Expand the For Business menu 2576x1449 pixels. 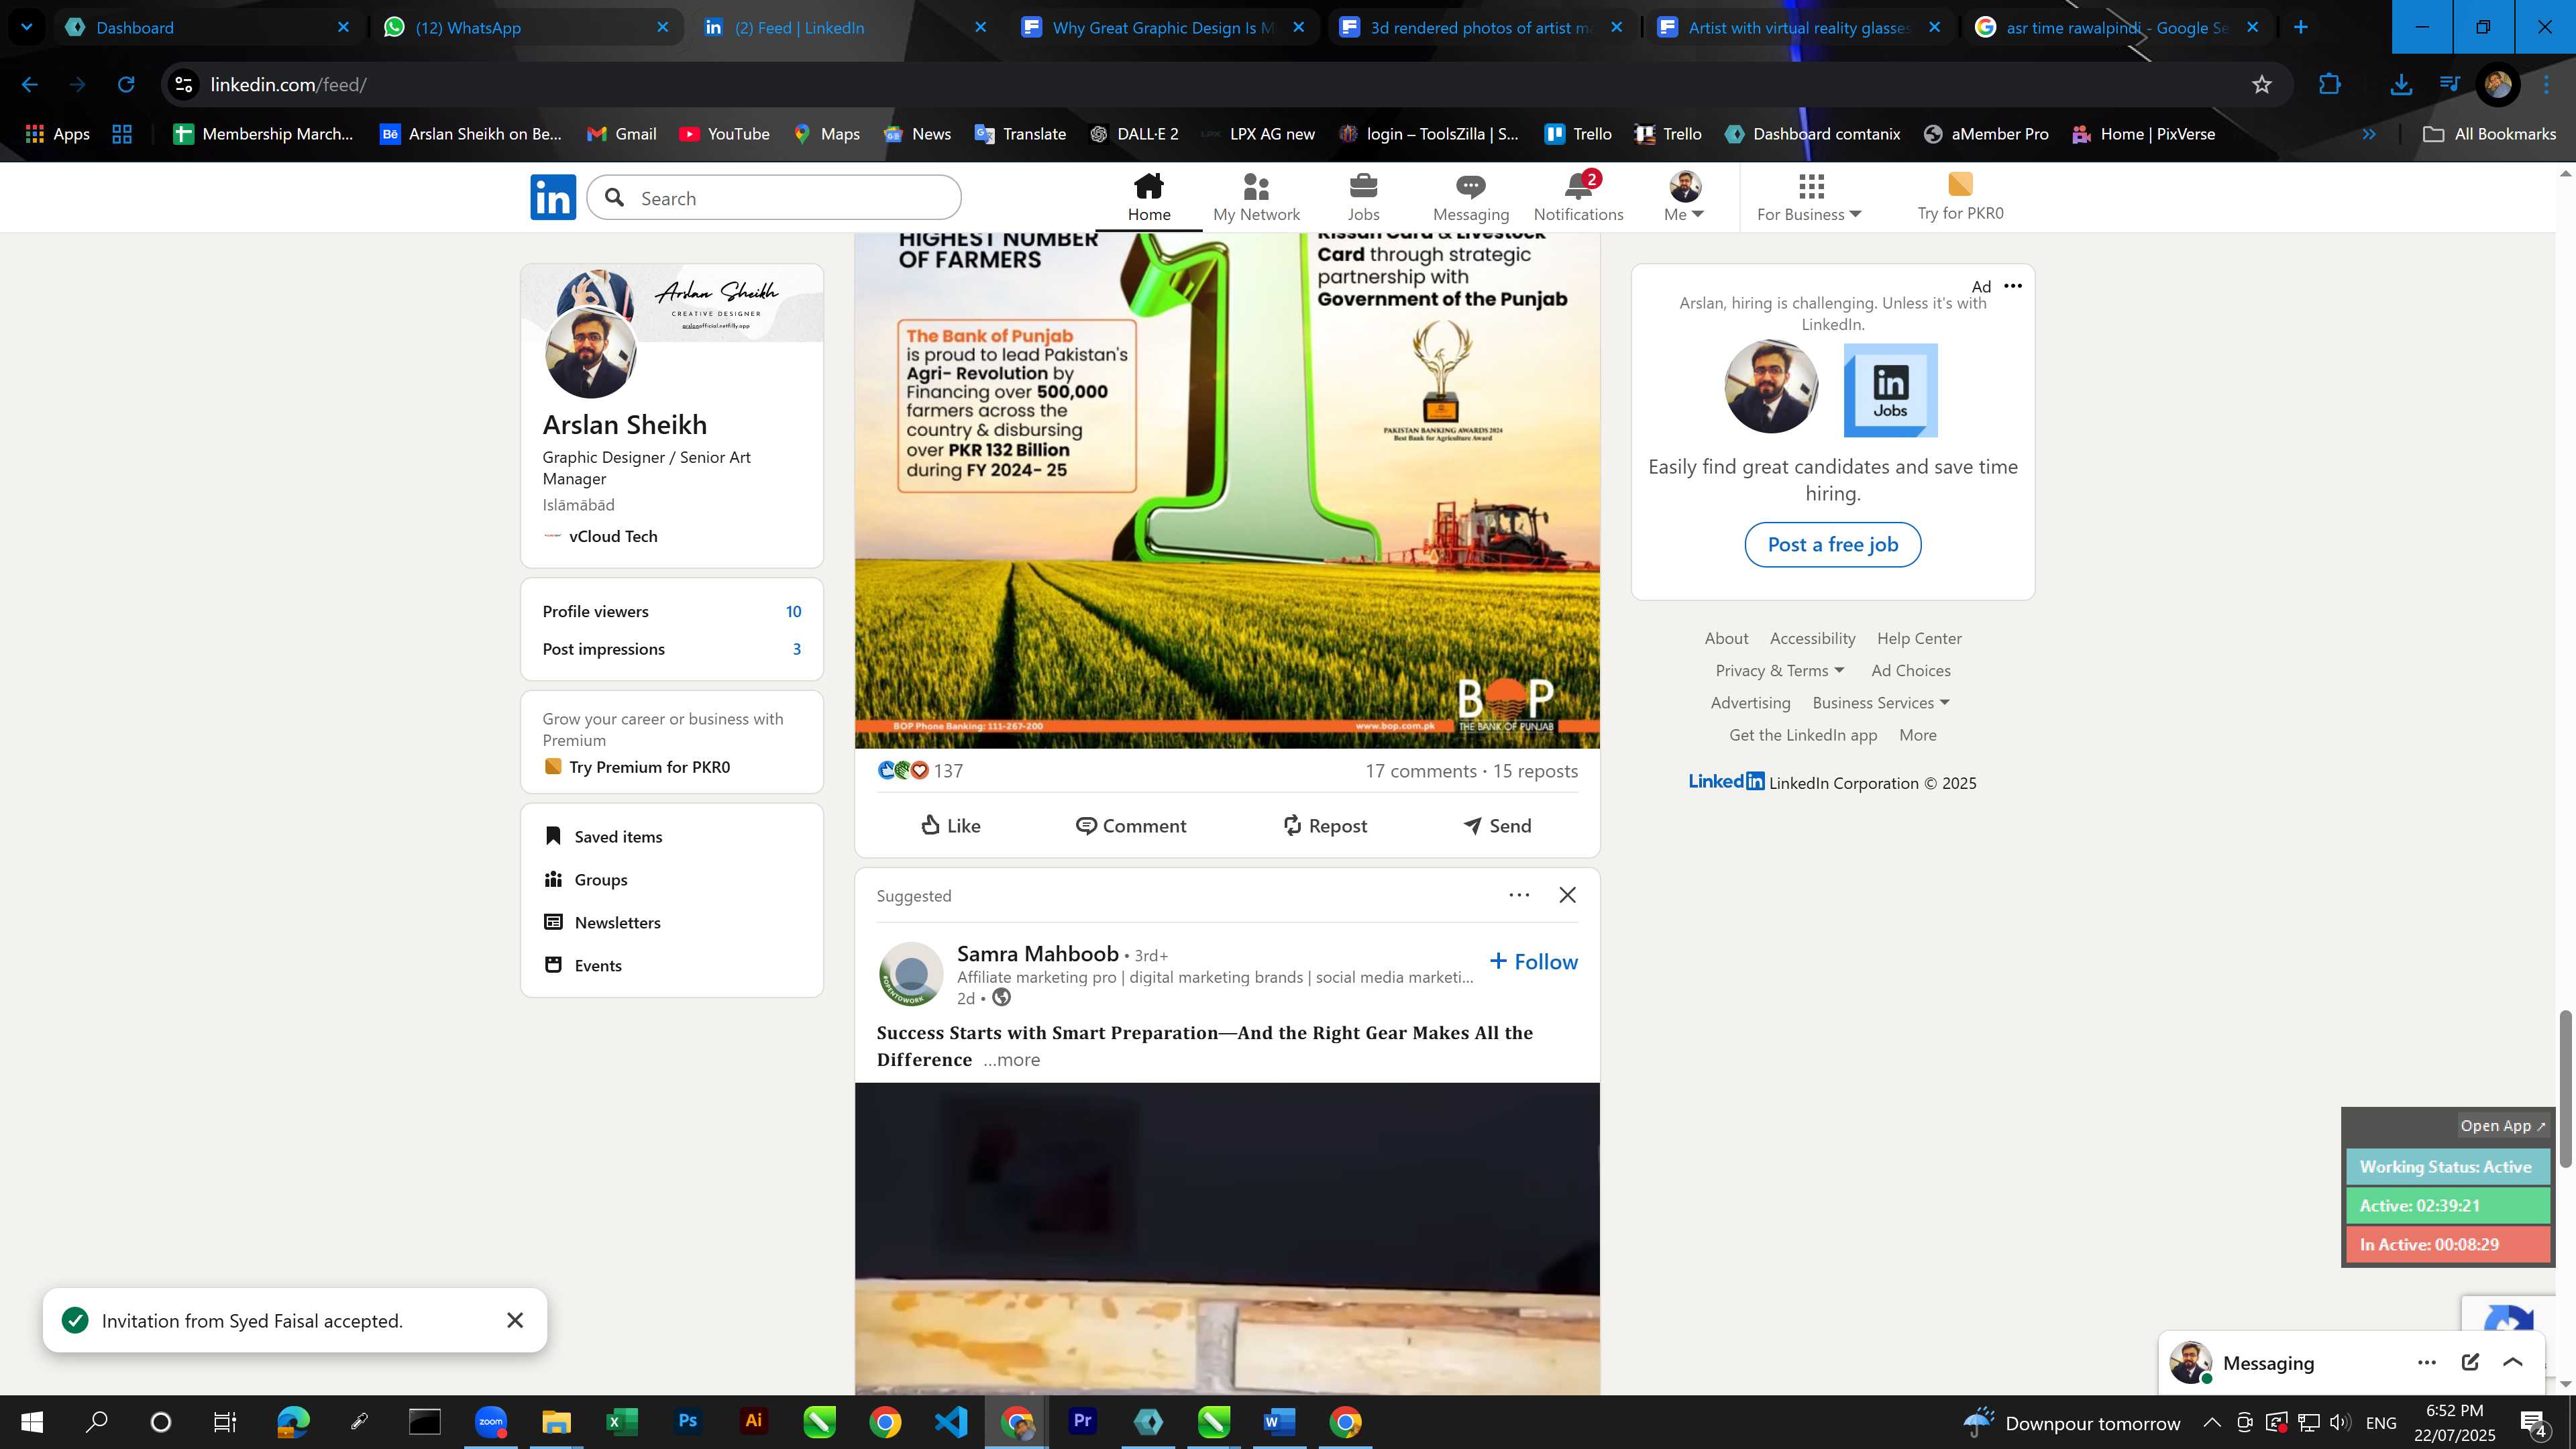(1809, 197)
